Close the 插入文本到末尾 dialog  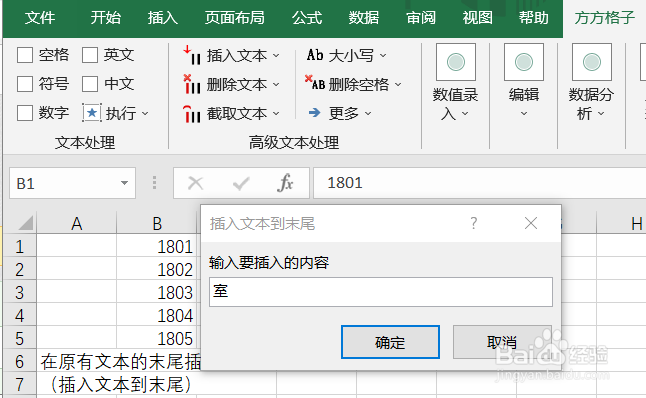pyautogui.click(x=531, y=223)
